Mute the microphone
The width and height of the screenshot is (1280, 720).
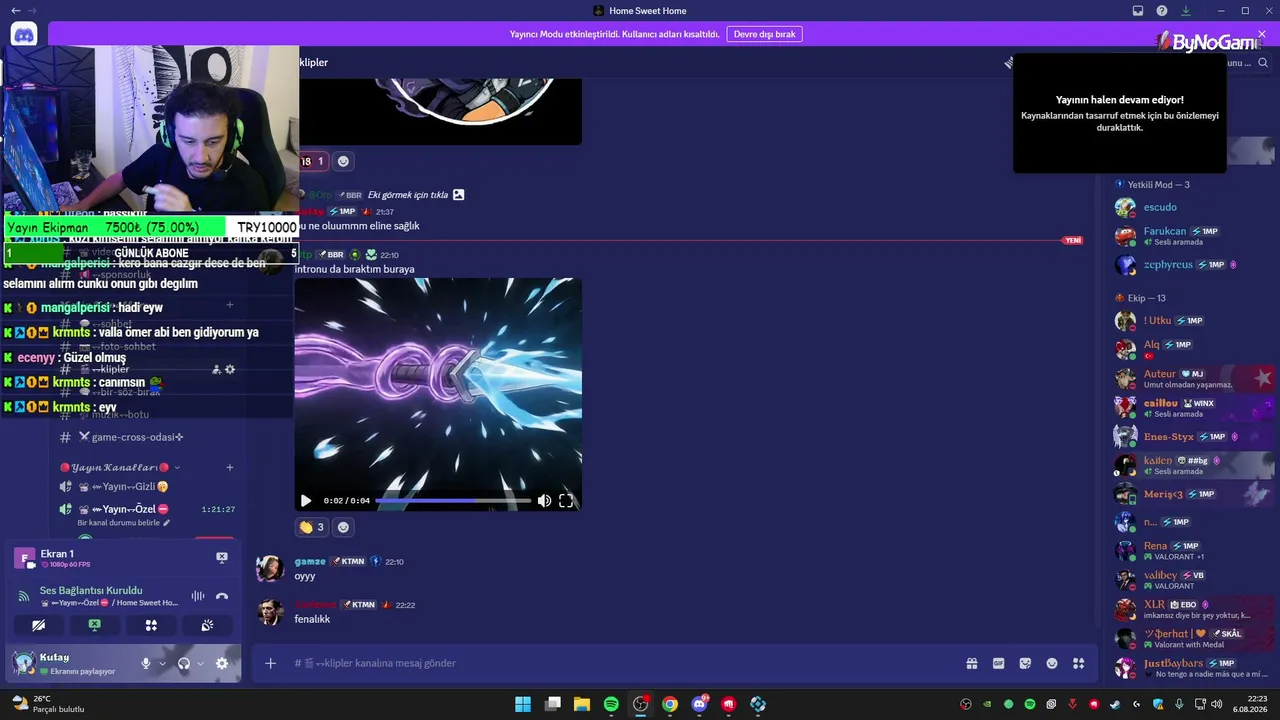[x=146, y=663]
